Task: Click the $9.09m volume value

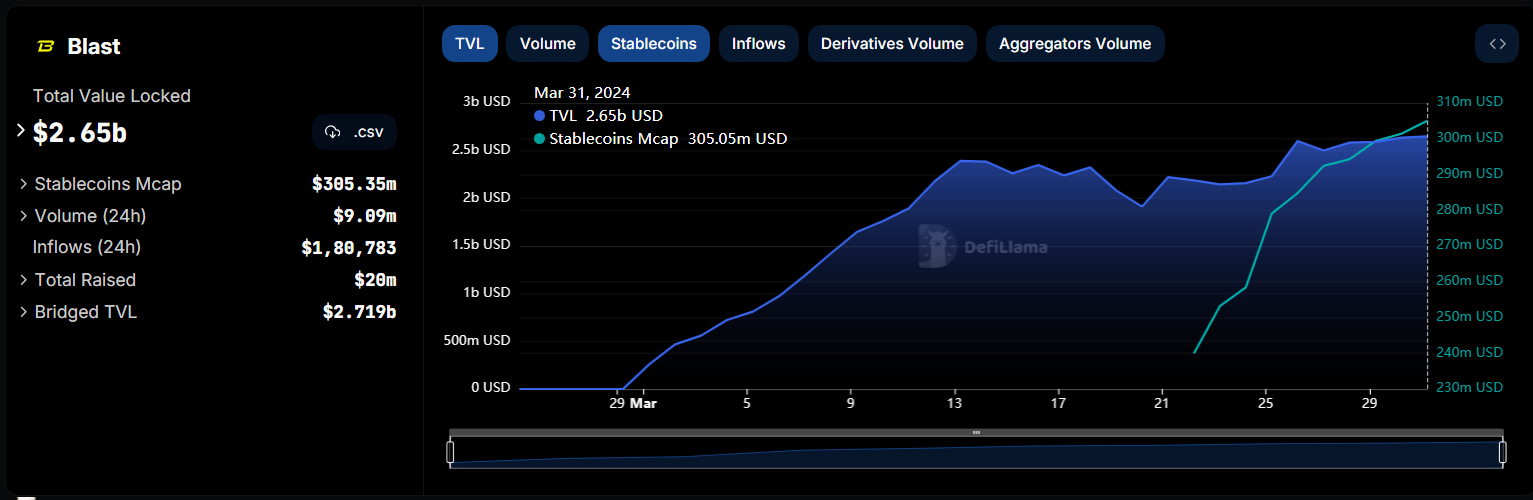Action: pyautogui.click(x=365, y=216)
